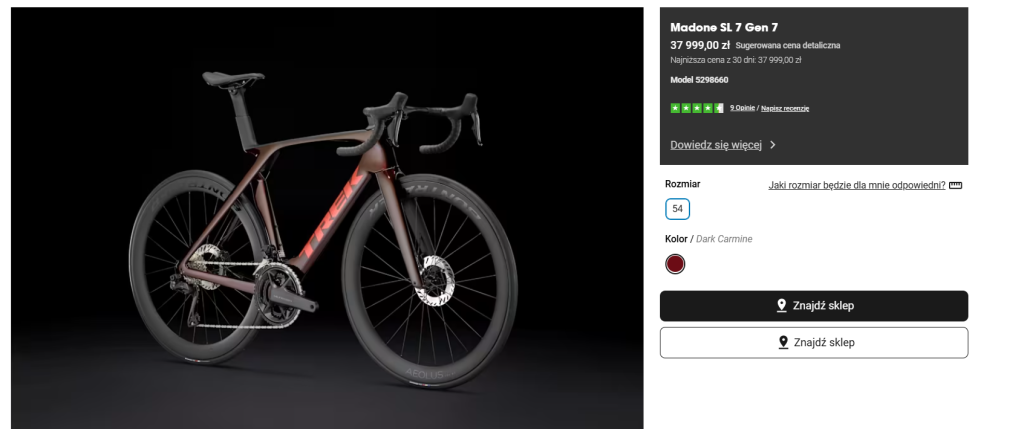1024x429 pixels.
Task: Select size 54 option
Action: click(x=678, y=209)
